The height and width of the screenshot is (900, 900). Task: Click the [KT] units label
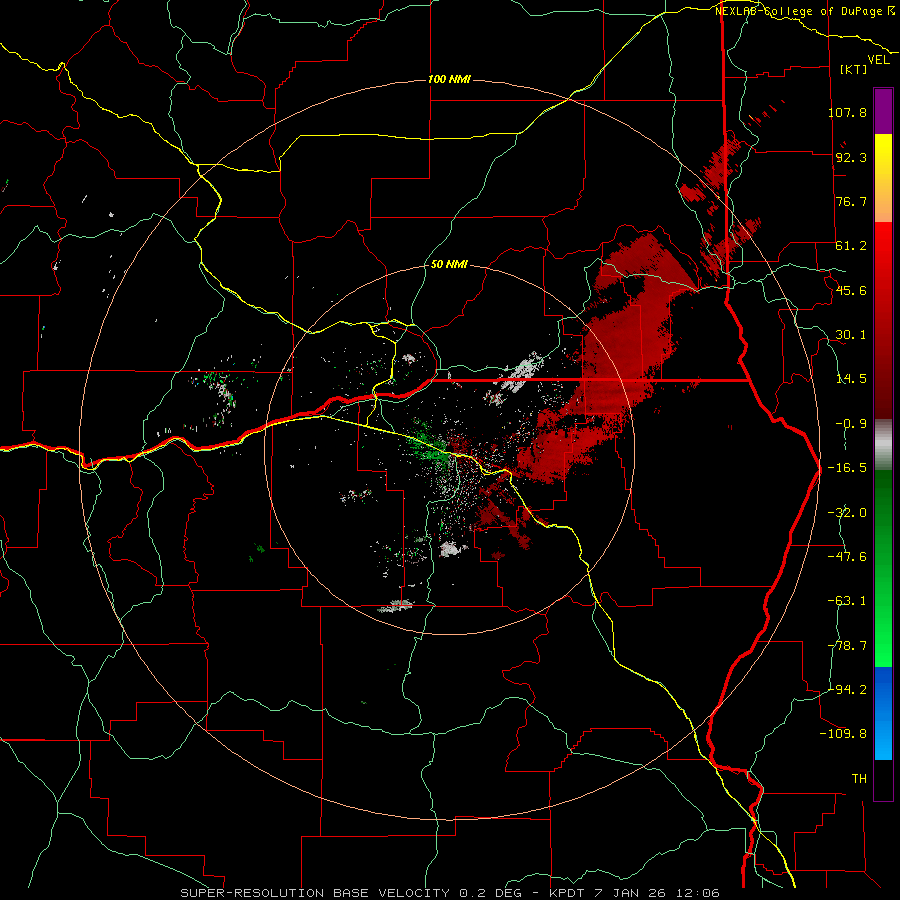(x=854, y=69)
